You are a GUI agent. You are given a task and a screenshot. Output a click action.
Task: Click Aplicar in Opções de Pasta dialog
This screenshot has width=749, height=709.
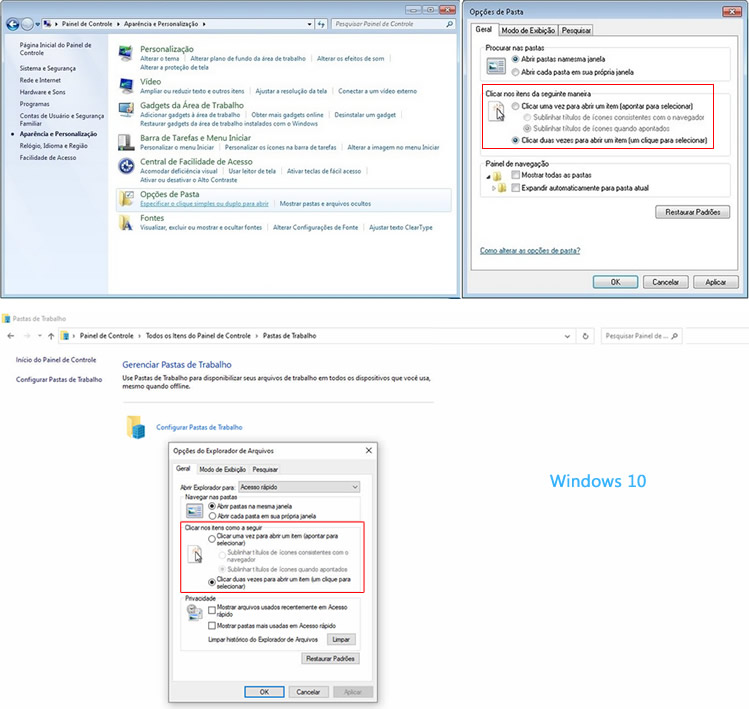pyautogui.click(x=715, y=282)
